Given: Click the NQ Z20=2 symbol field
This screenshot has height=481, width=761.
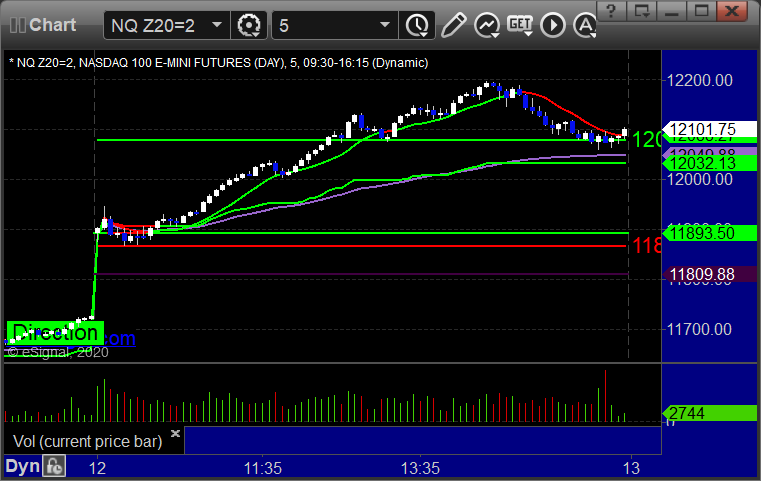Looking at the screenshot, I should (x=166, y=25).
